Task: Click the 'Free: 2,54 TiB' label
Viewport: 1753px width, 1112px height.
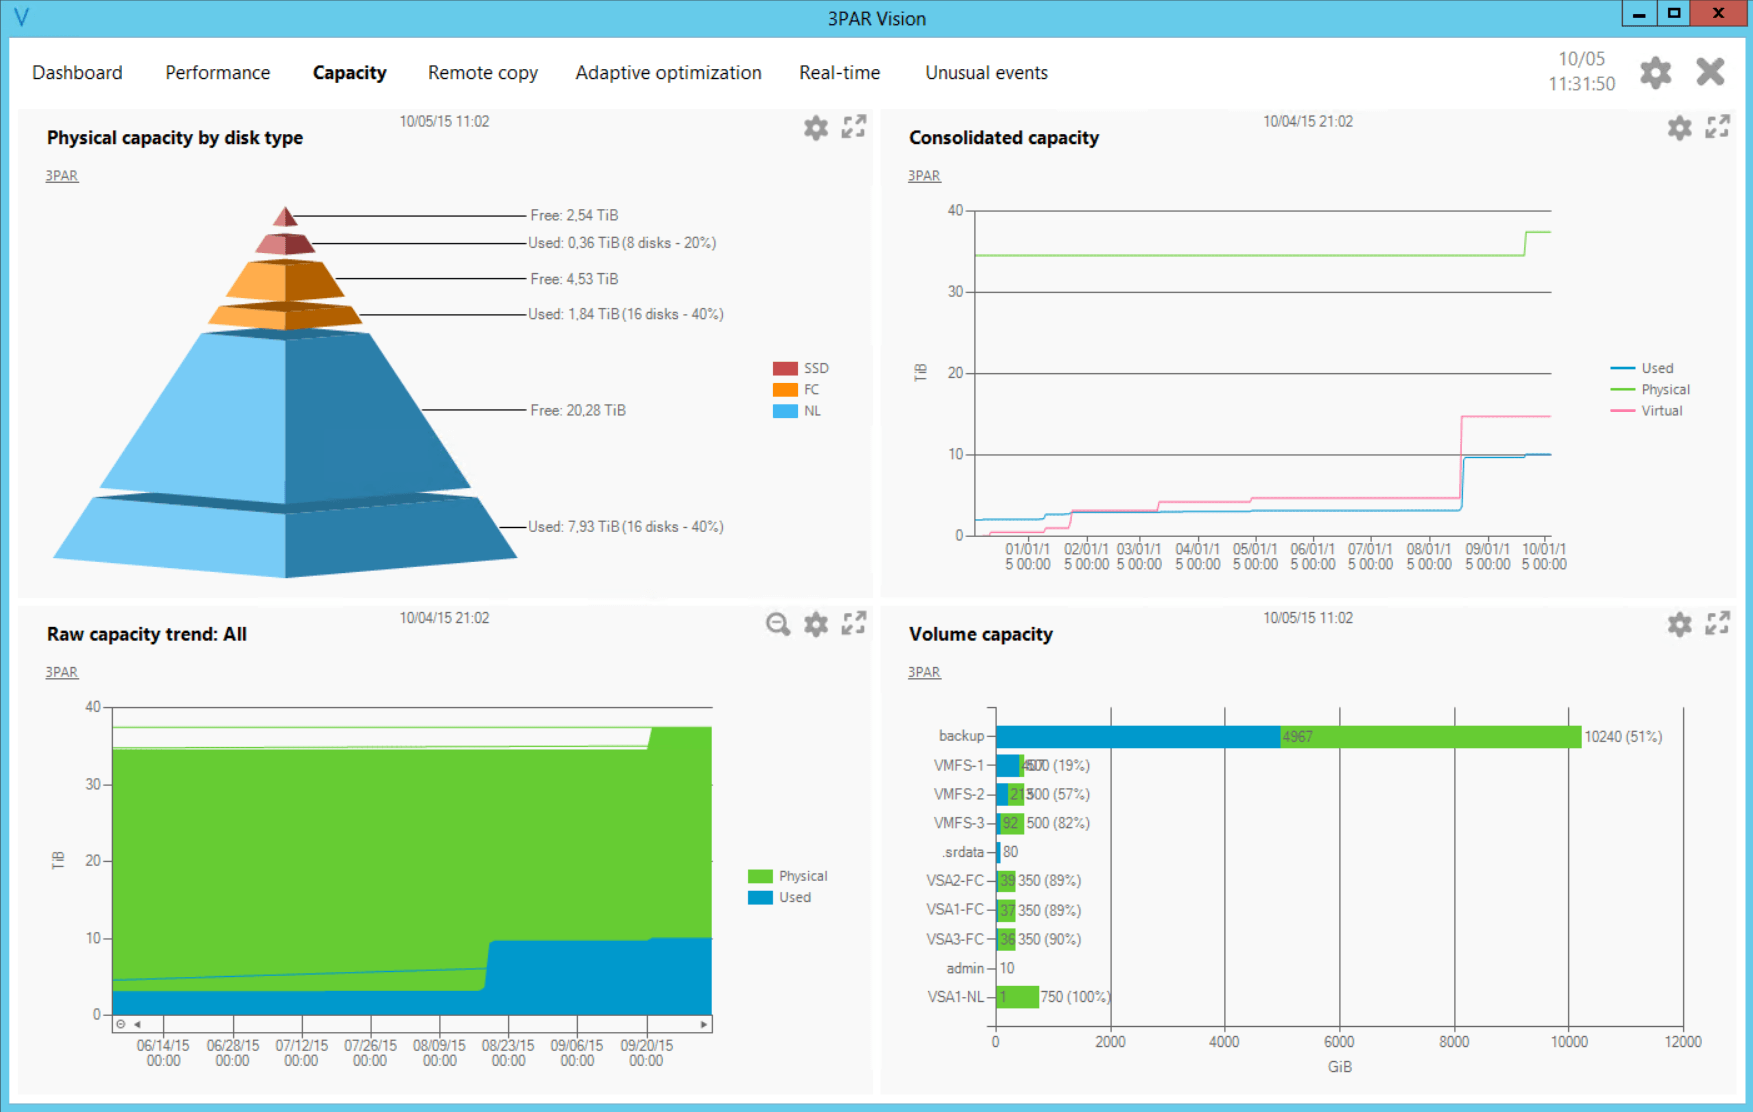Action: [574, 215]
